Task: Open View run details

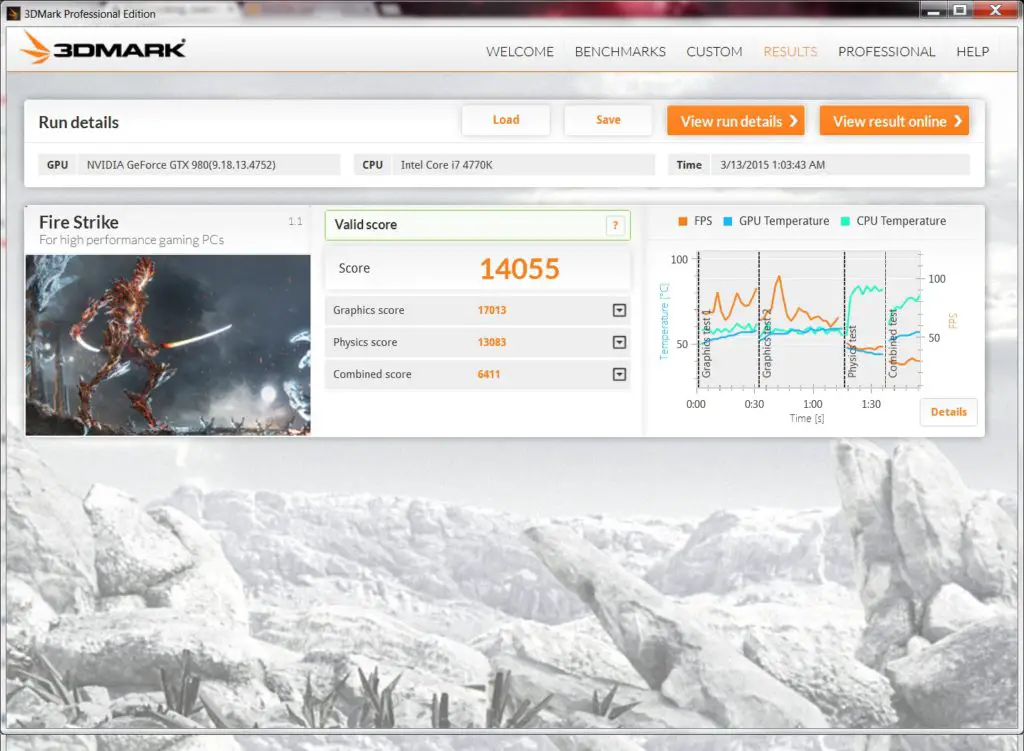Action: click(736, 121)
